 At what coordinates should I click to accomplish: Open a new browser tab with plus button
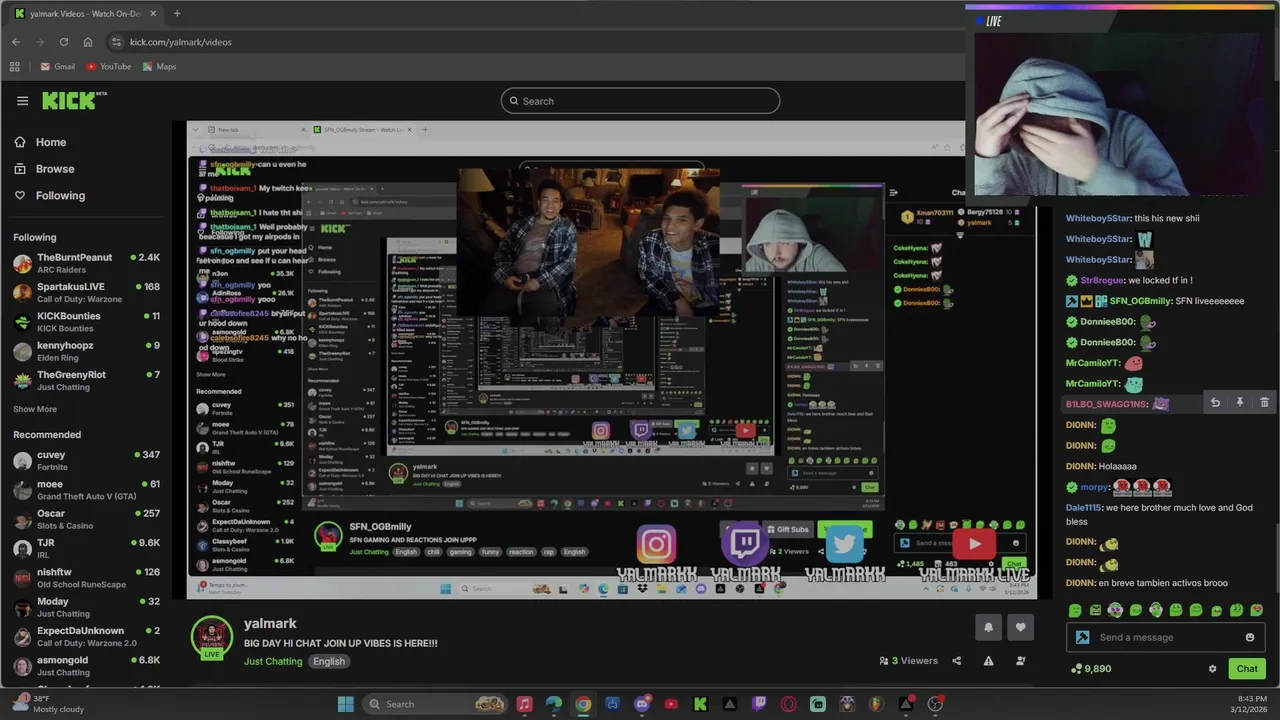tap(177, 13)
